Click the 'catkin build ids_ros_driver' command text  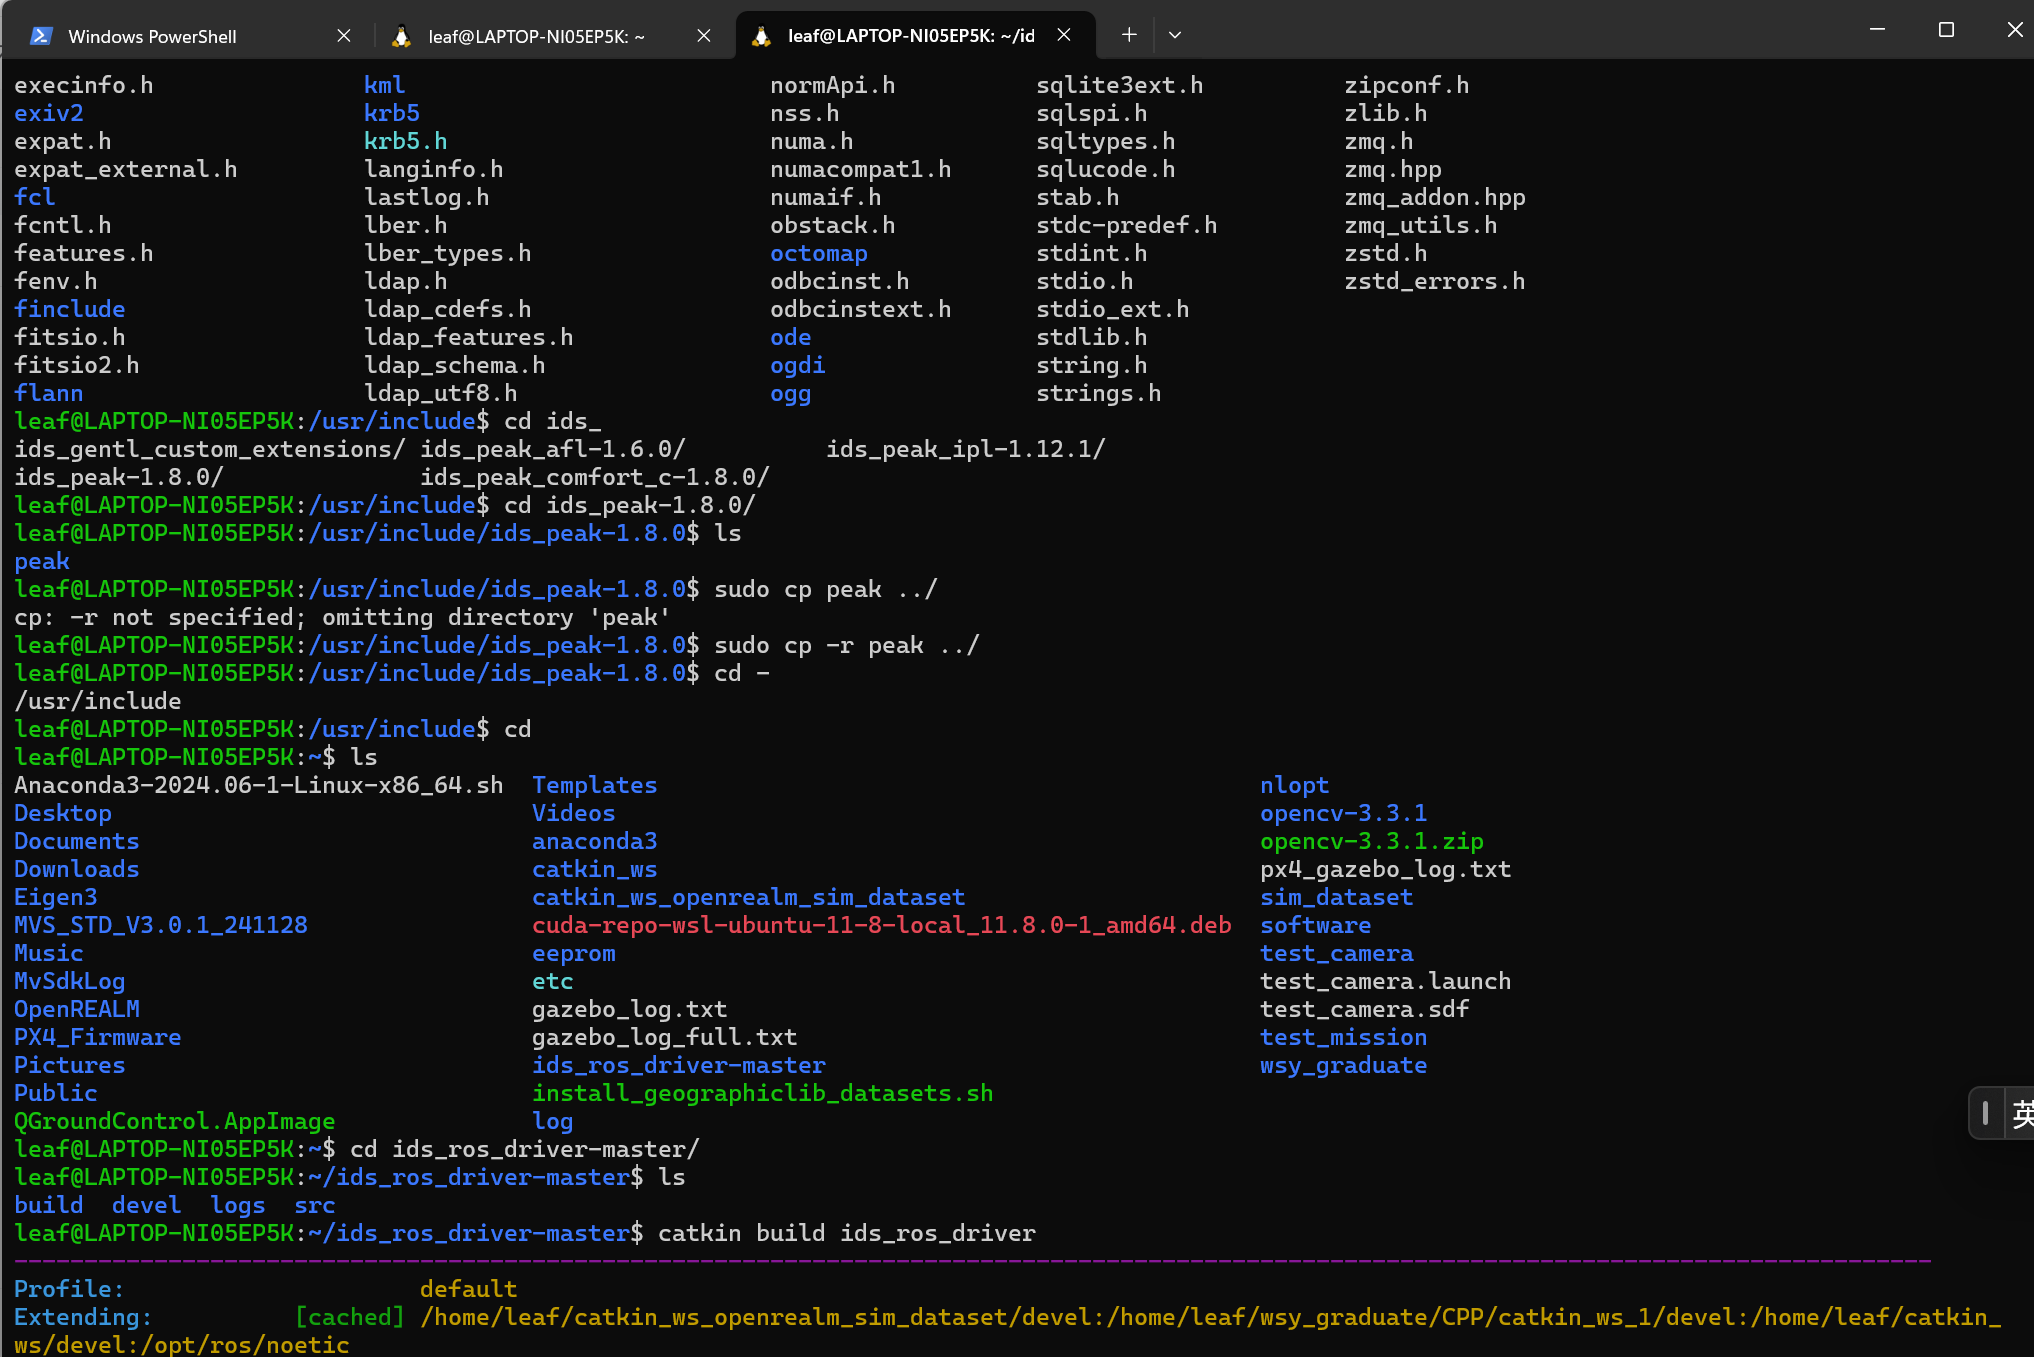846,1233
